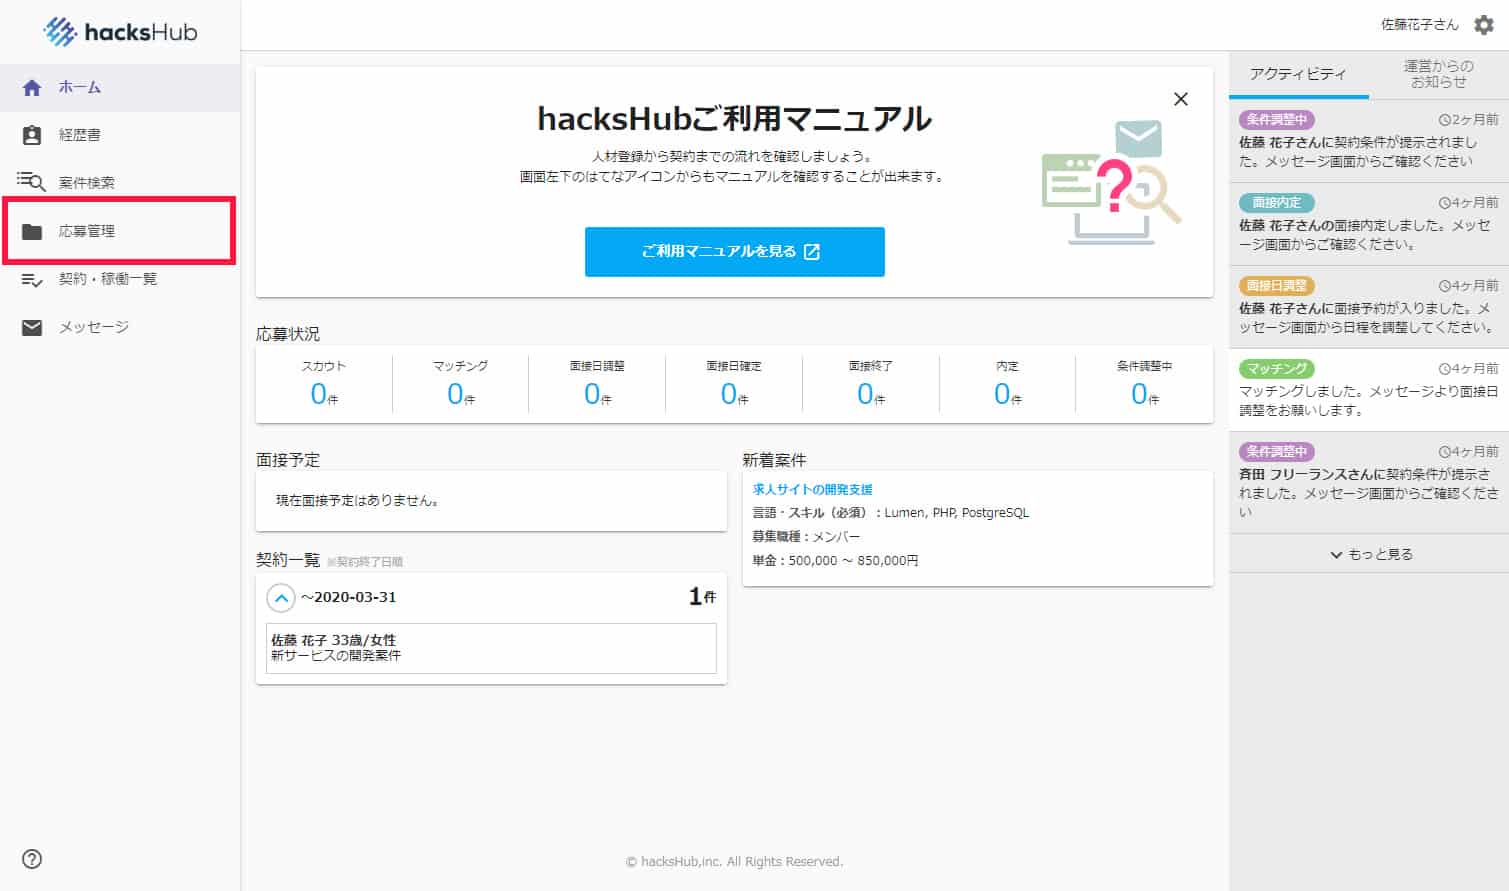The width and height of the screenshot is (1509, 891).
Task: Open the 面接内定 activity item
Action: [x=1369, y=223]
